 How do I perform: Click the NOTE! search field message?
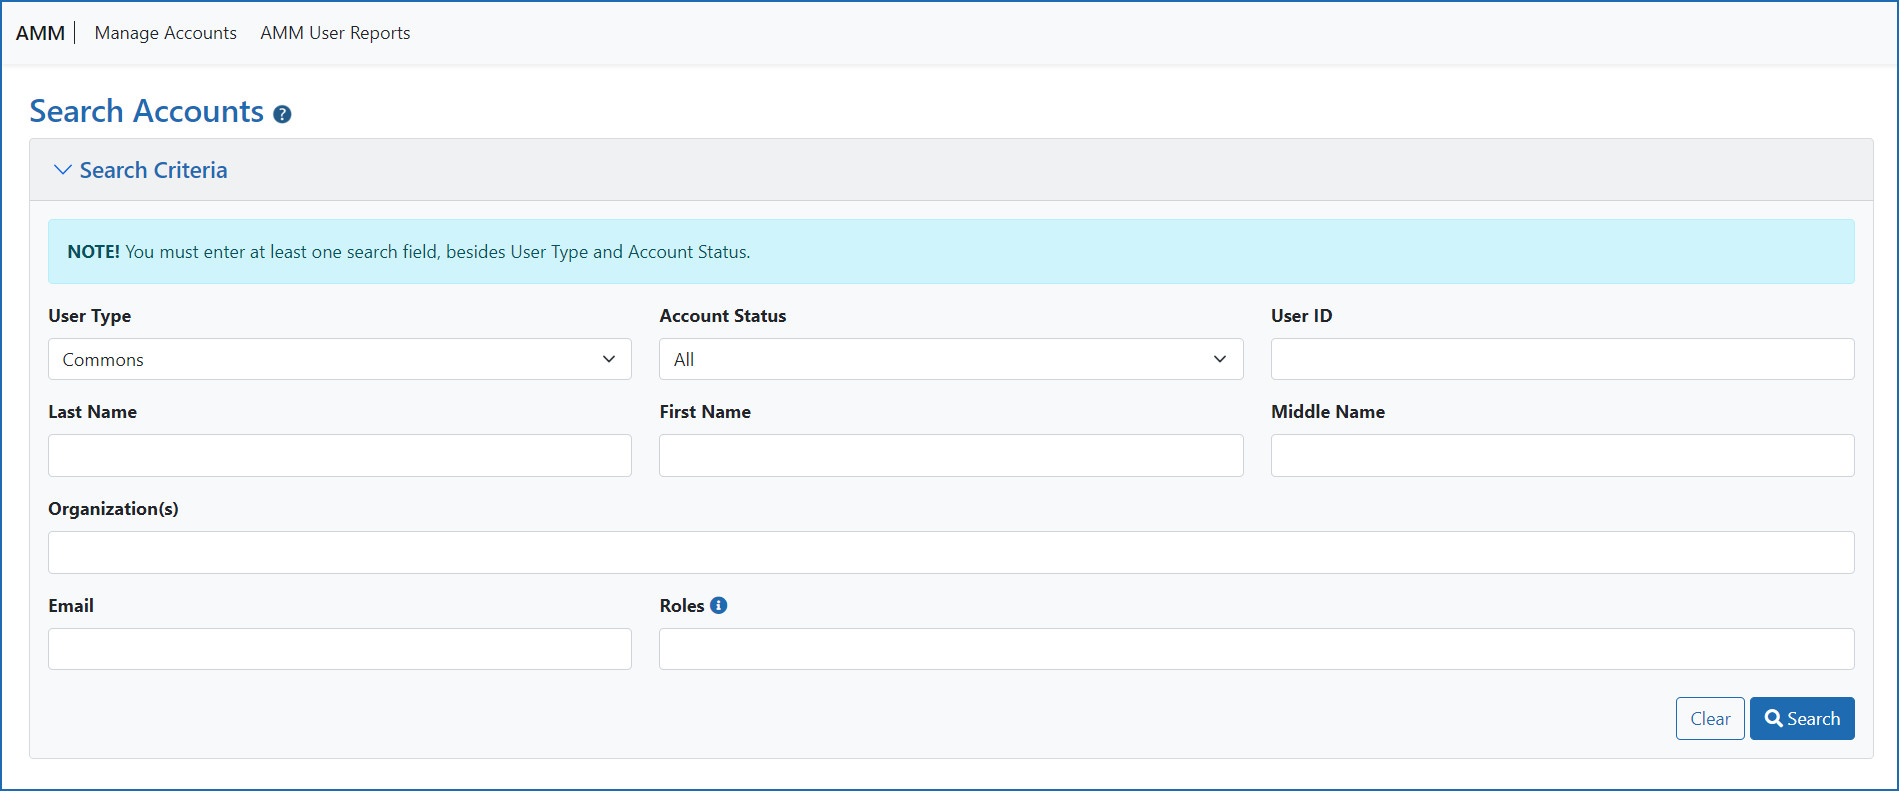[951, 252]
